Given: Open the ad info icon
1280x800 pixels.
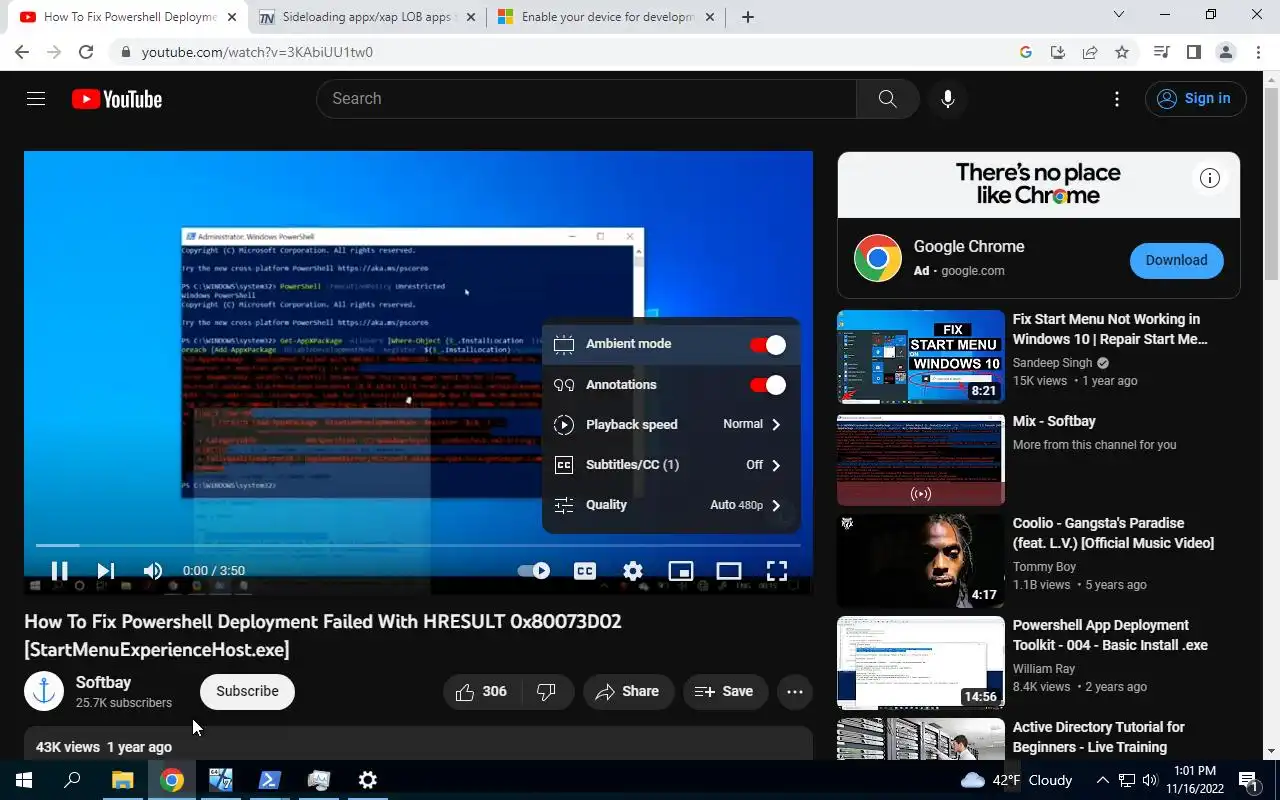Looking at the screenshot, I should coord(1210,179).
